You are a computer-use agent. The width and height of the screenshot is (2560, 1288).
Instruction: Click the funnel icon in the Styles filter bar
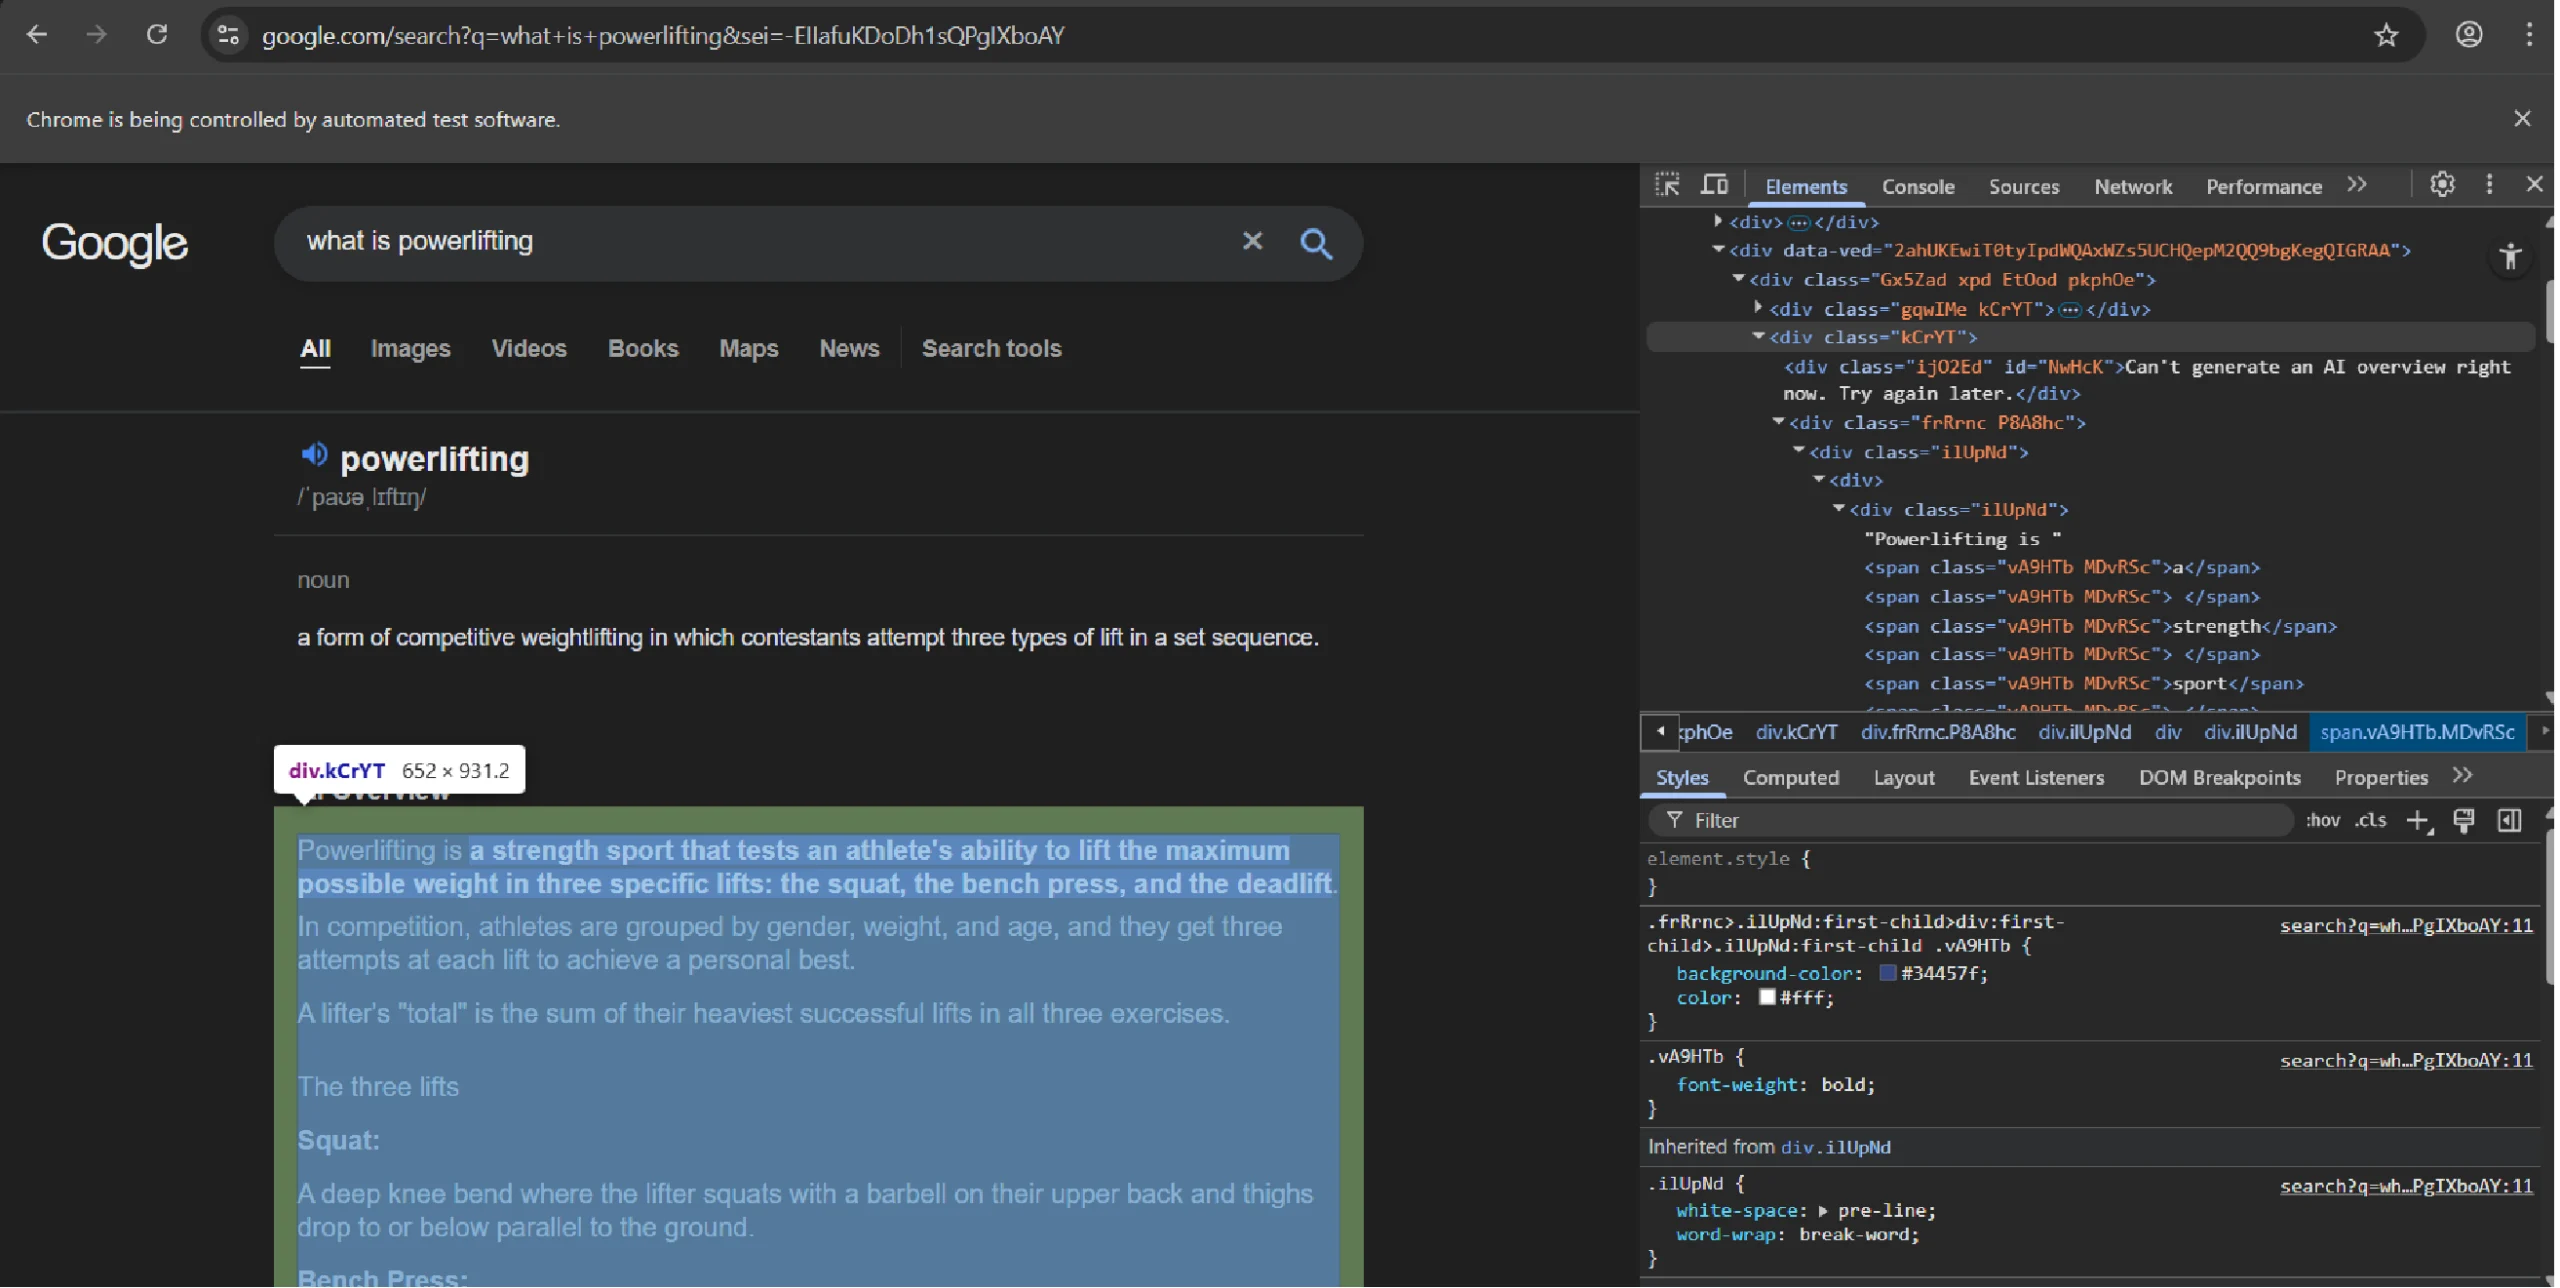pos(1675,820)
